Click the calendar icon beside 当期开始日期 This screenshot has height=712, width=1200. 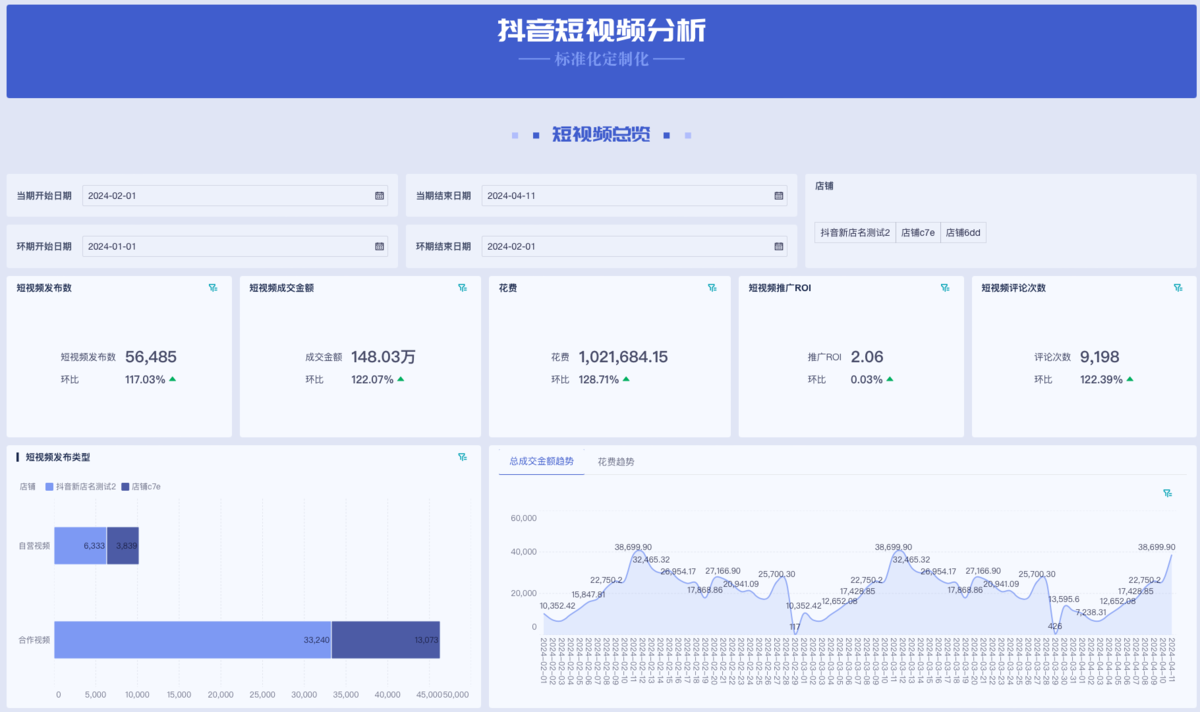[x=378, y=196]
